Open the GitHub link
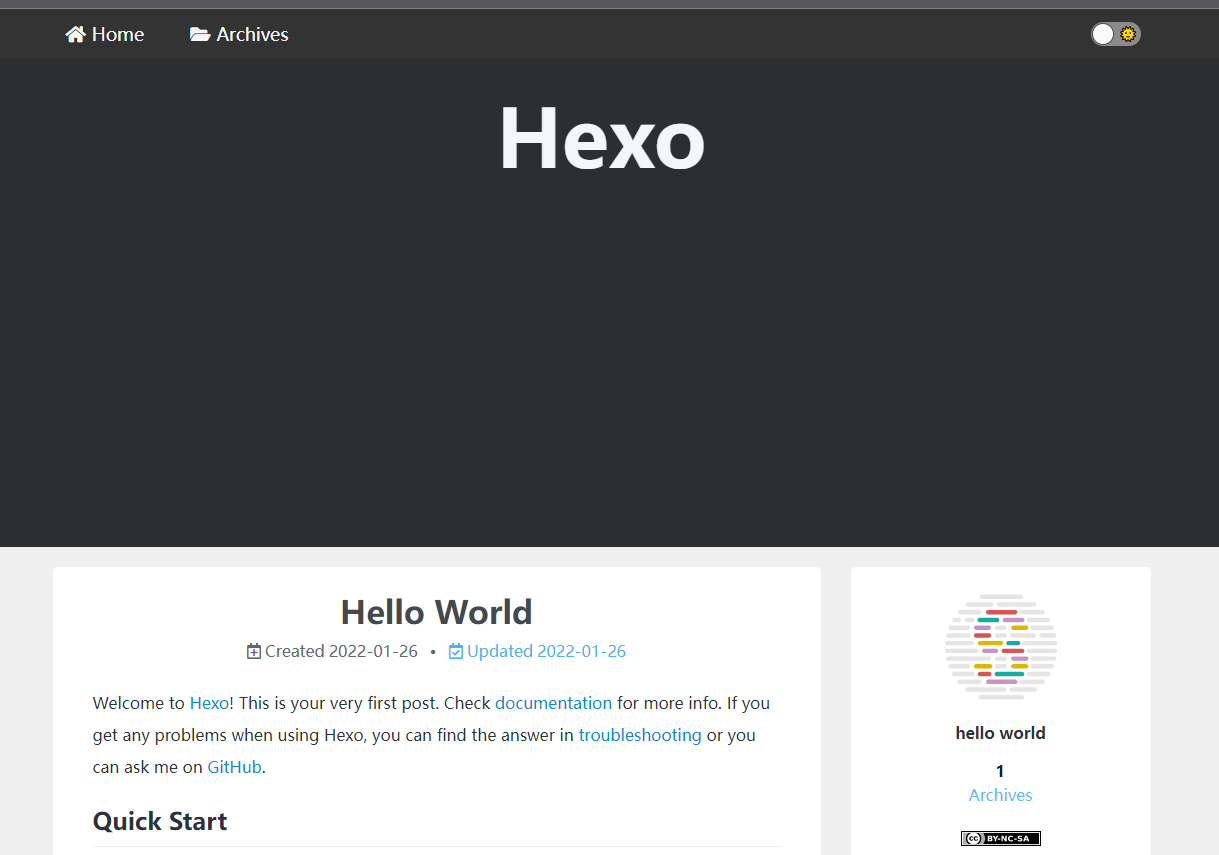The image size is (1219, 855). tap(235, 767)
